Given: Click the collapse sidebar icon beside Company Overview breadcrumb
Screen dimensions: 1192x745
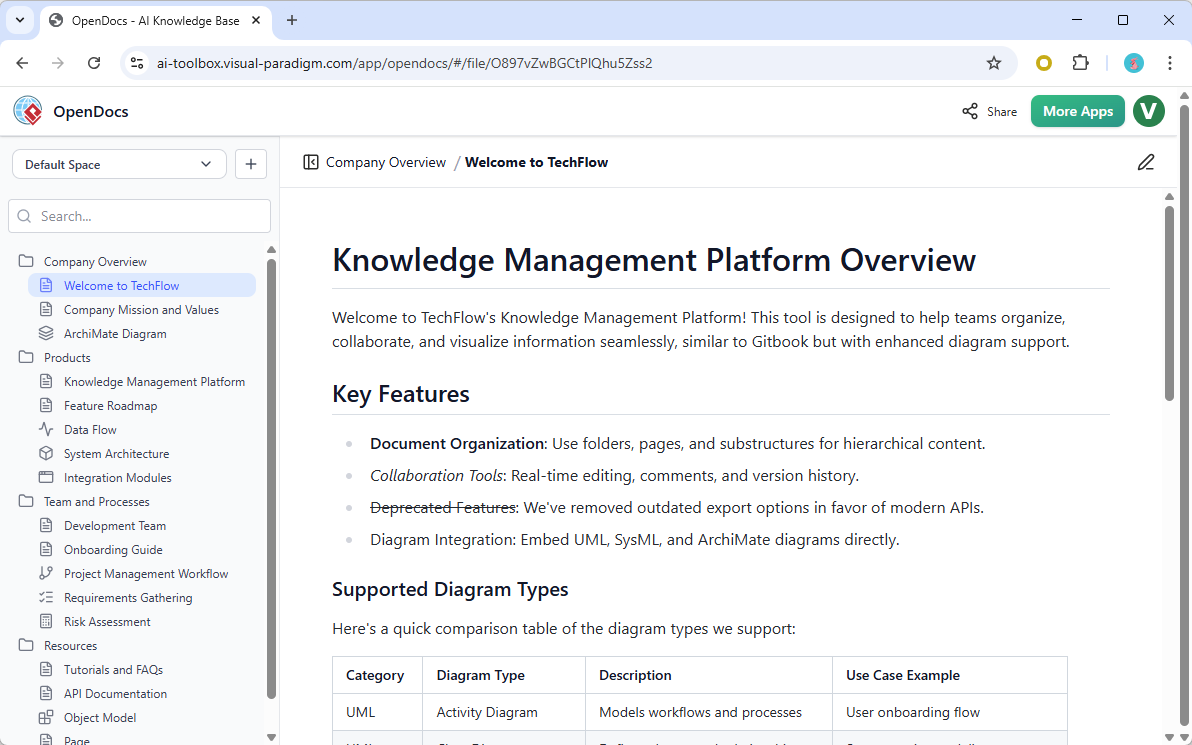Looking at the screenshot, I should coord(310,161).
